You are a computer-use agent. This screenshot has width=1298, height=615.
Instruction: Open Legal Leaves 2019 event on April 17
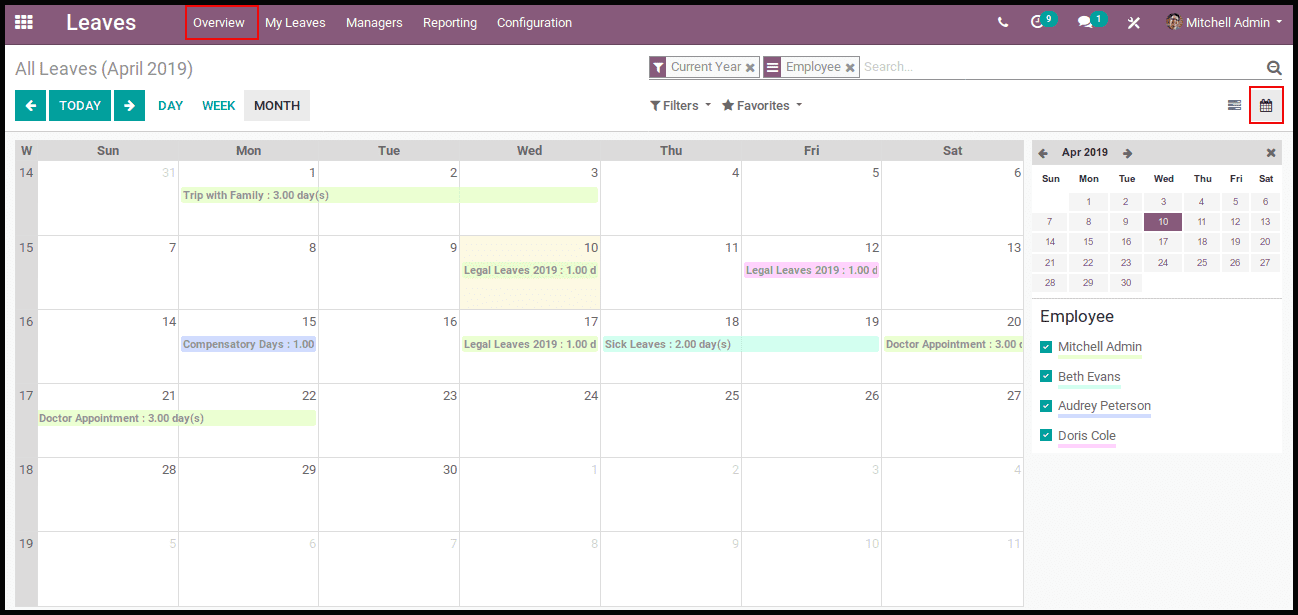pyautogui.click(x=530, y=344)
